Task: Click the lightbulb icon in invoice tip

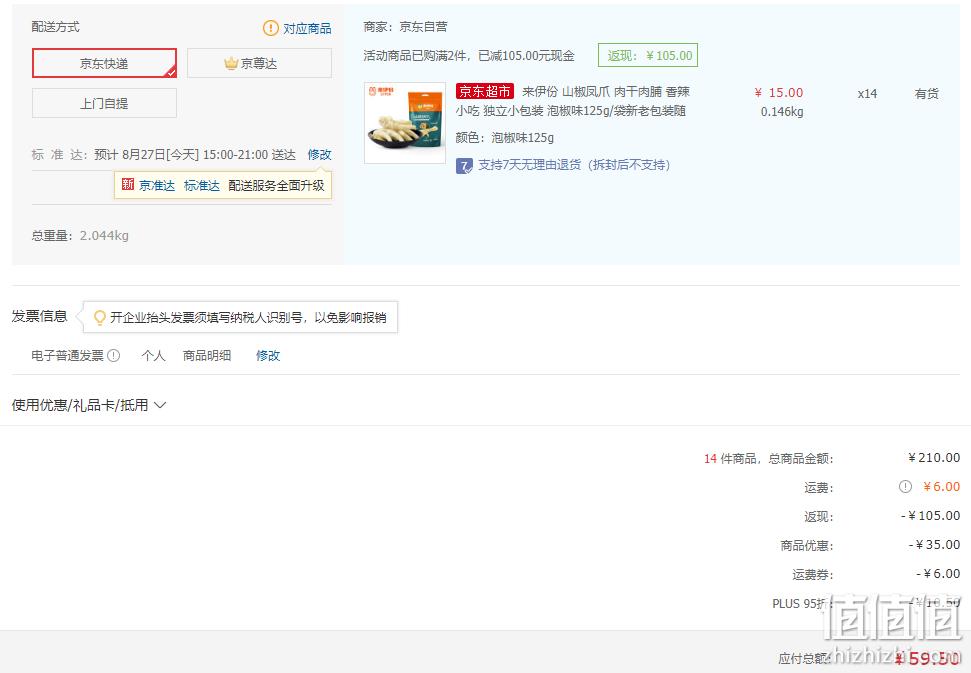Action: tap(99, 318)
